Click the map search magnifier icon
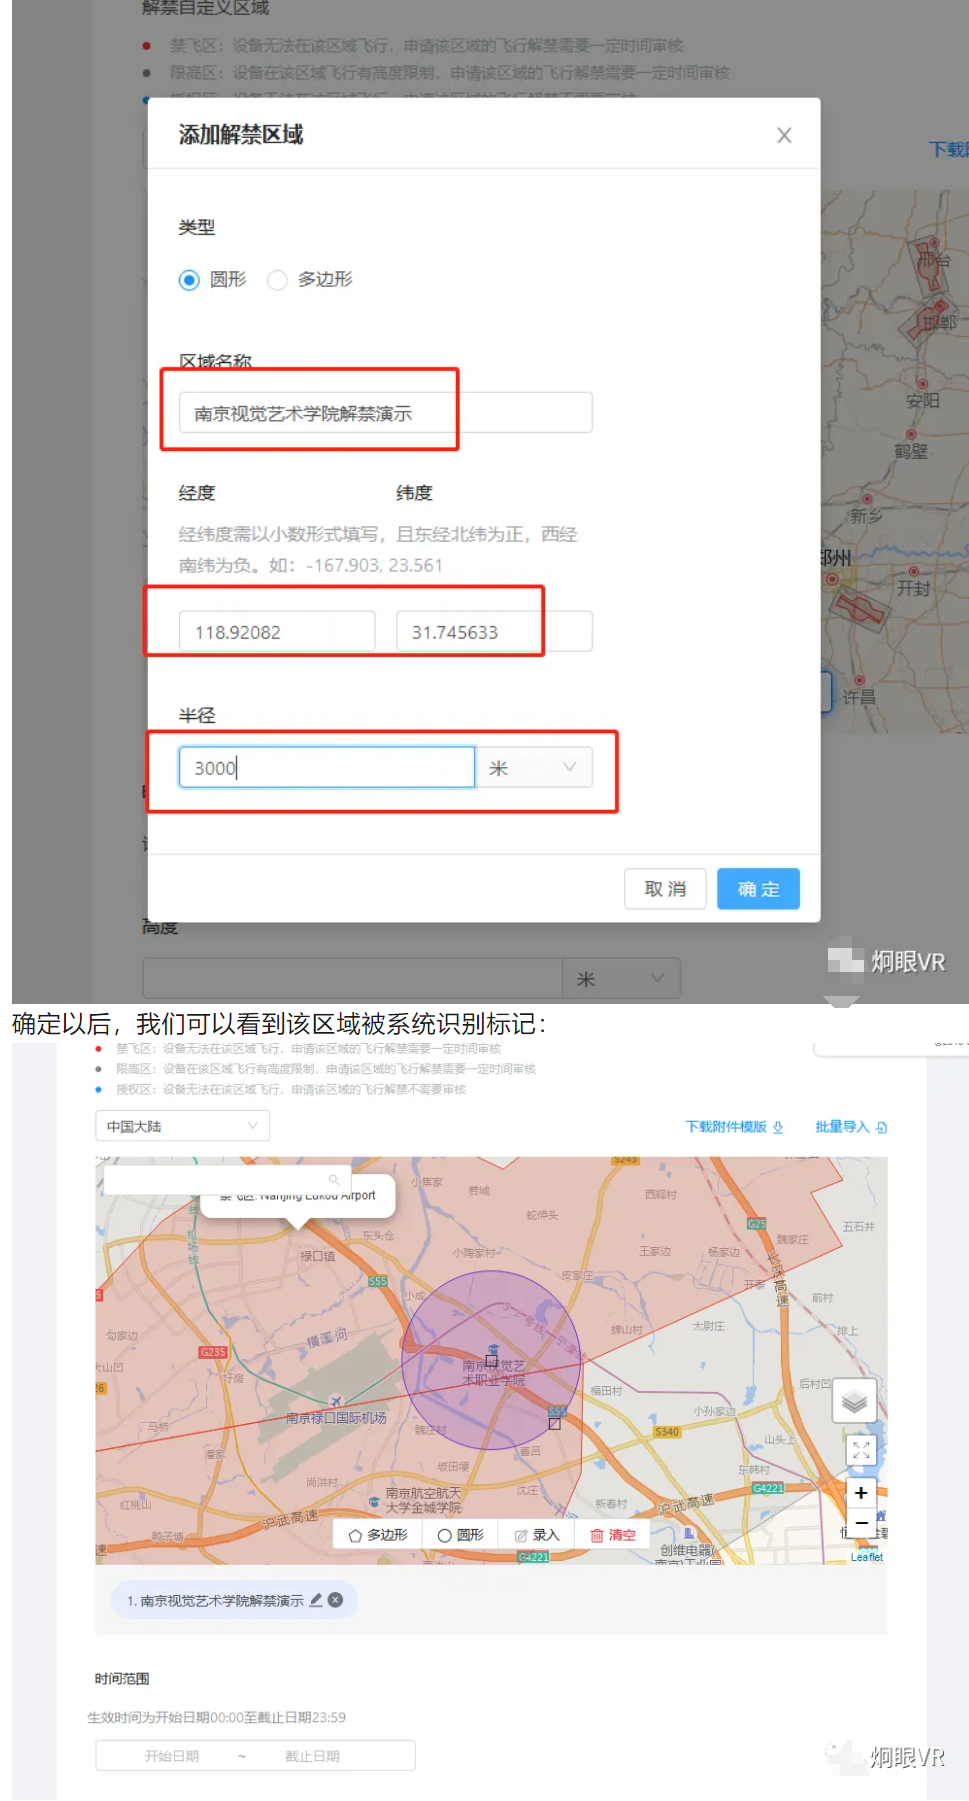The width and height of the screenshot is (969, 1801). pyautogui.click(x=334, y=1180)
